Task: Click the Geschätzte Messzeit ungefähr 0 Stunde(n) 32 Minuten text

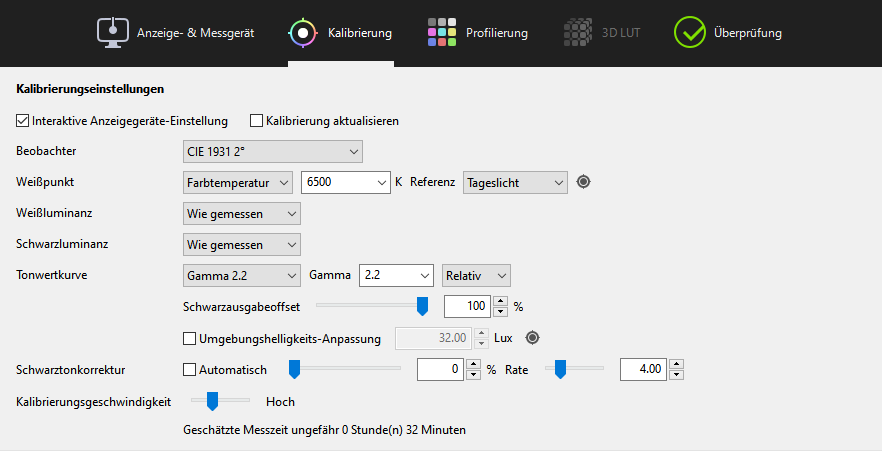Action: [325, 430]
